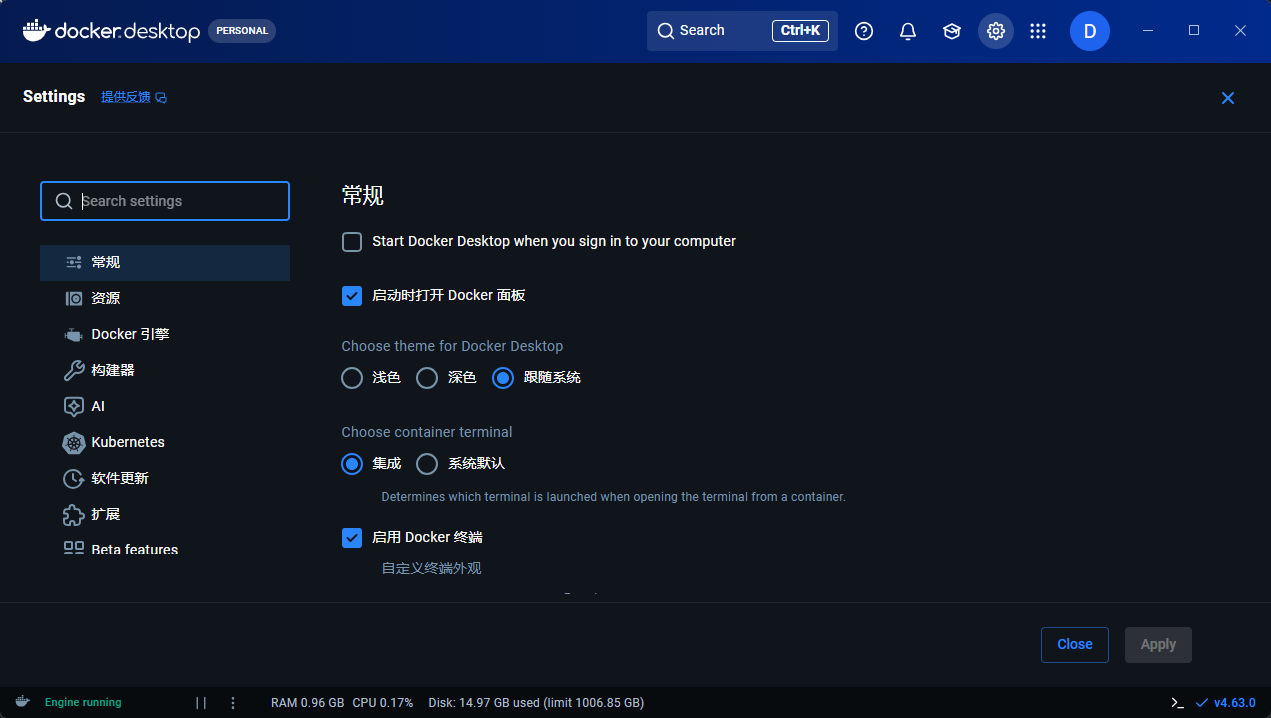Viewport: 1271px width, 718px height.
Task: Click the settings gear in the title bar
Action: click(x=995, y=31)
